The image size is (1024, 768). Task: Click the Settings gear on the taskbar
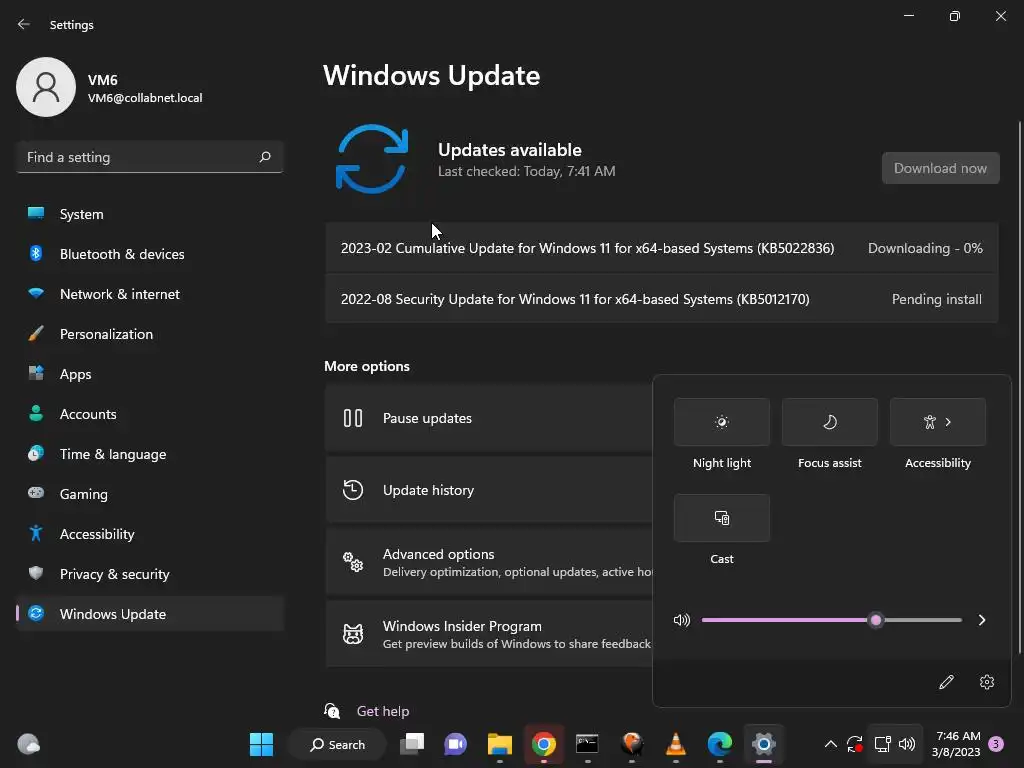pyautogui.click(x=763, y=744)
